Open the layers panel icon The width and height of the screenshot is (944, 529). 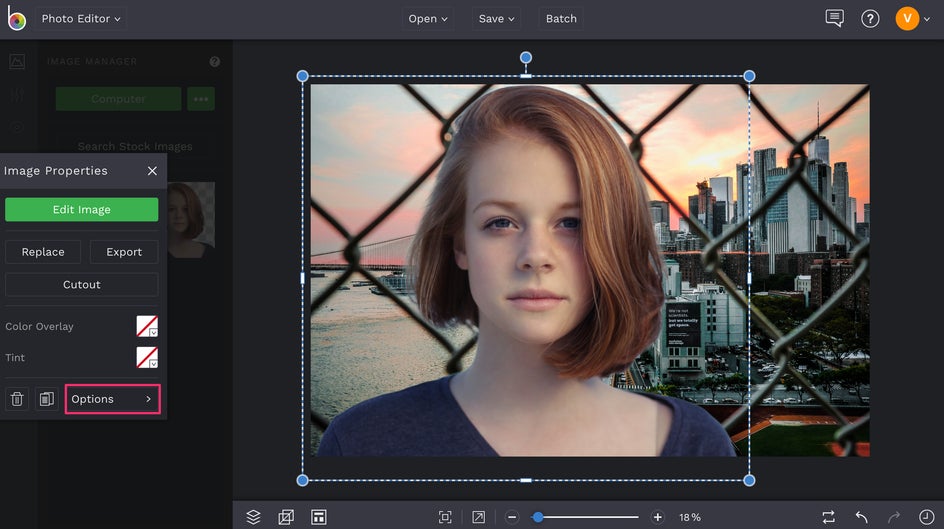(x=253, y=517)
